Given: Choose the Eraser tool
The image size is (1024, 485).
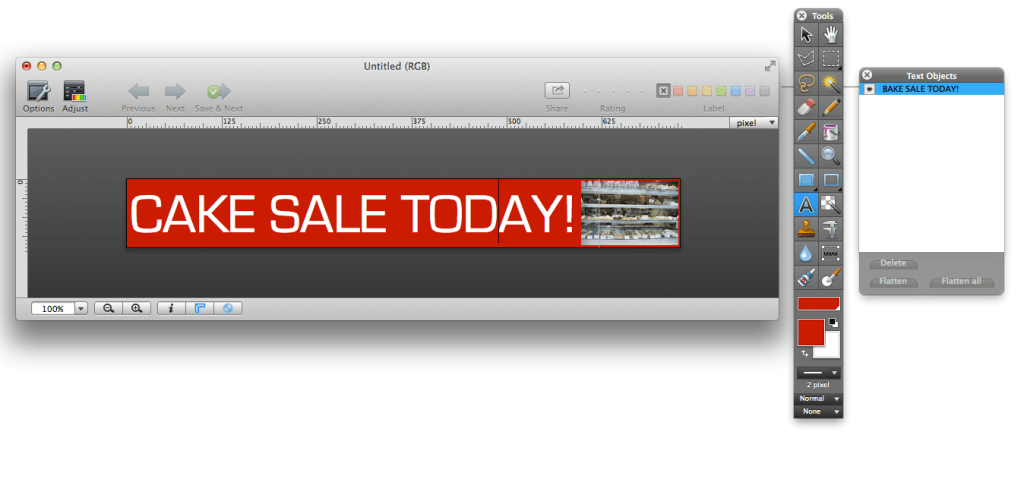Looking at the screenshot, I should pyautogui.click(x=806, y=107).
